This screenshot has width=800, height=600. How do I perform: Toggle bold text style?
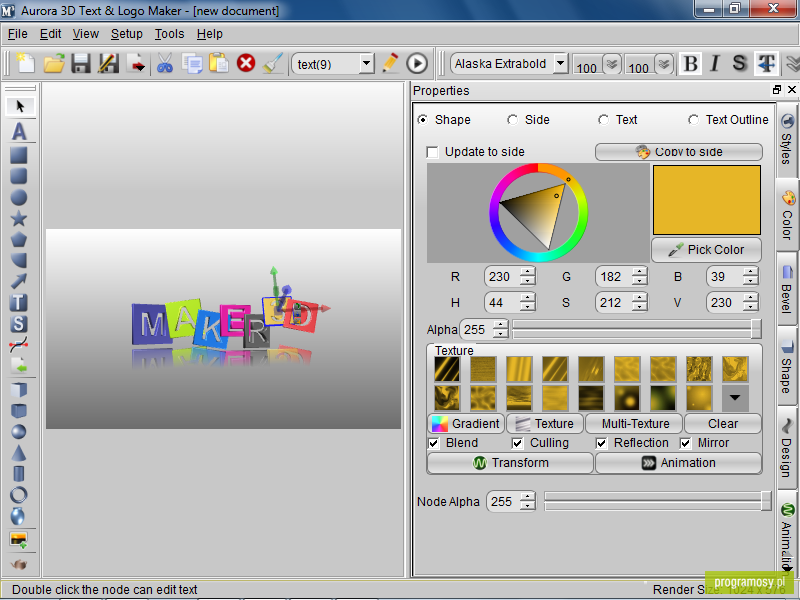point(691,64)
